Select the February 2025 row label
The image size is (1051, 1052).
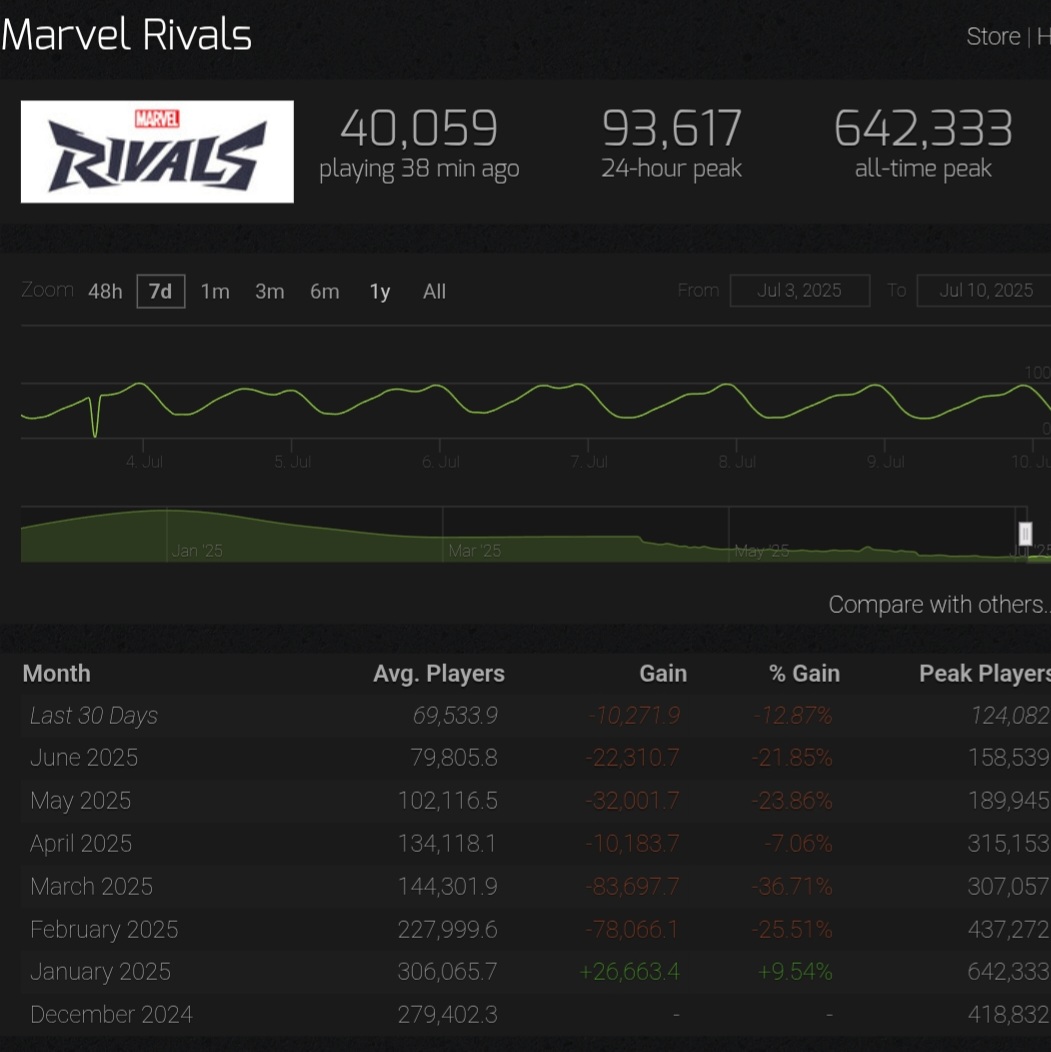click(104, 929)
